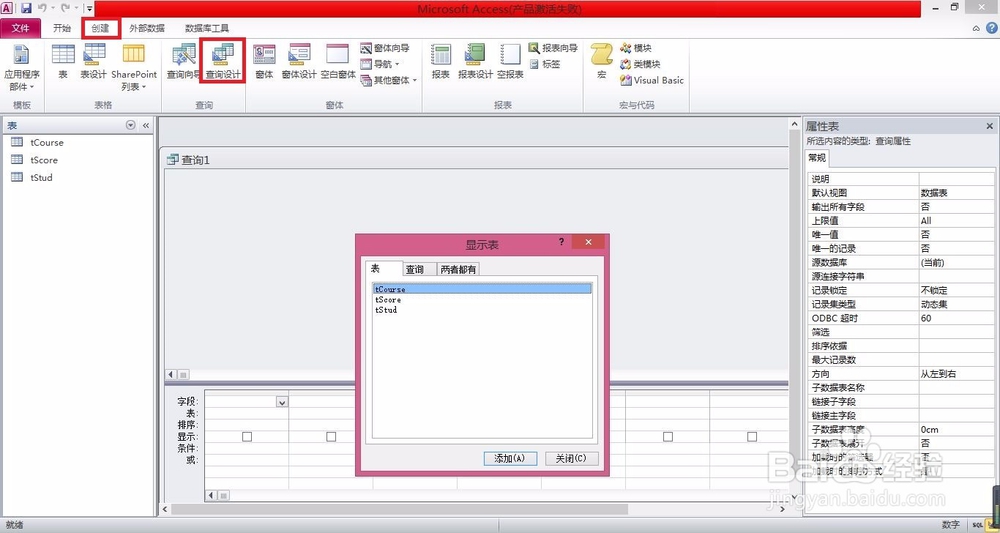Switch to the 开始 Home tab

coord(62,28)
